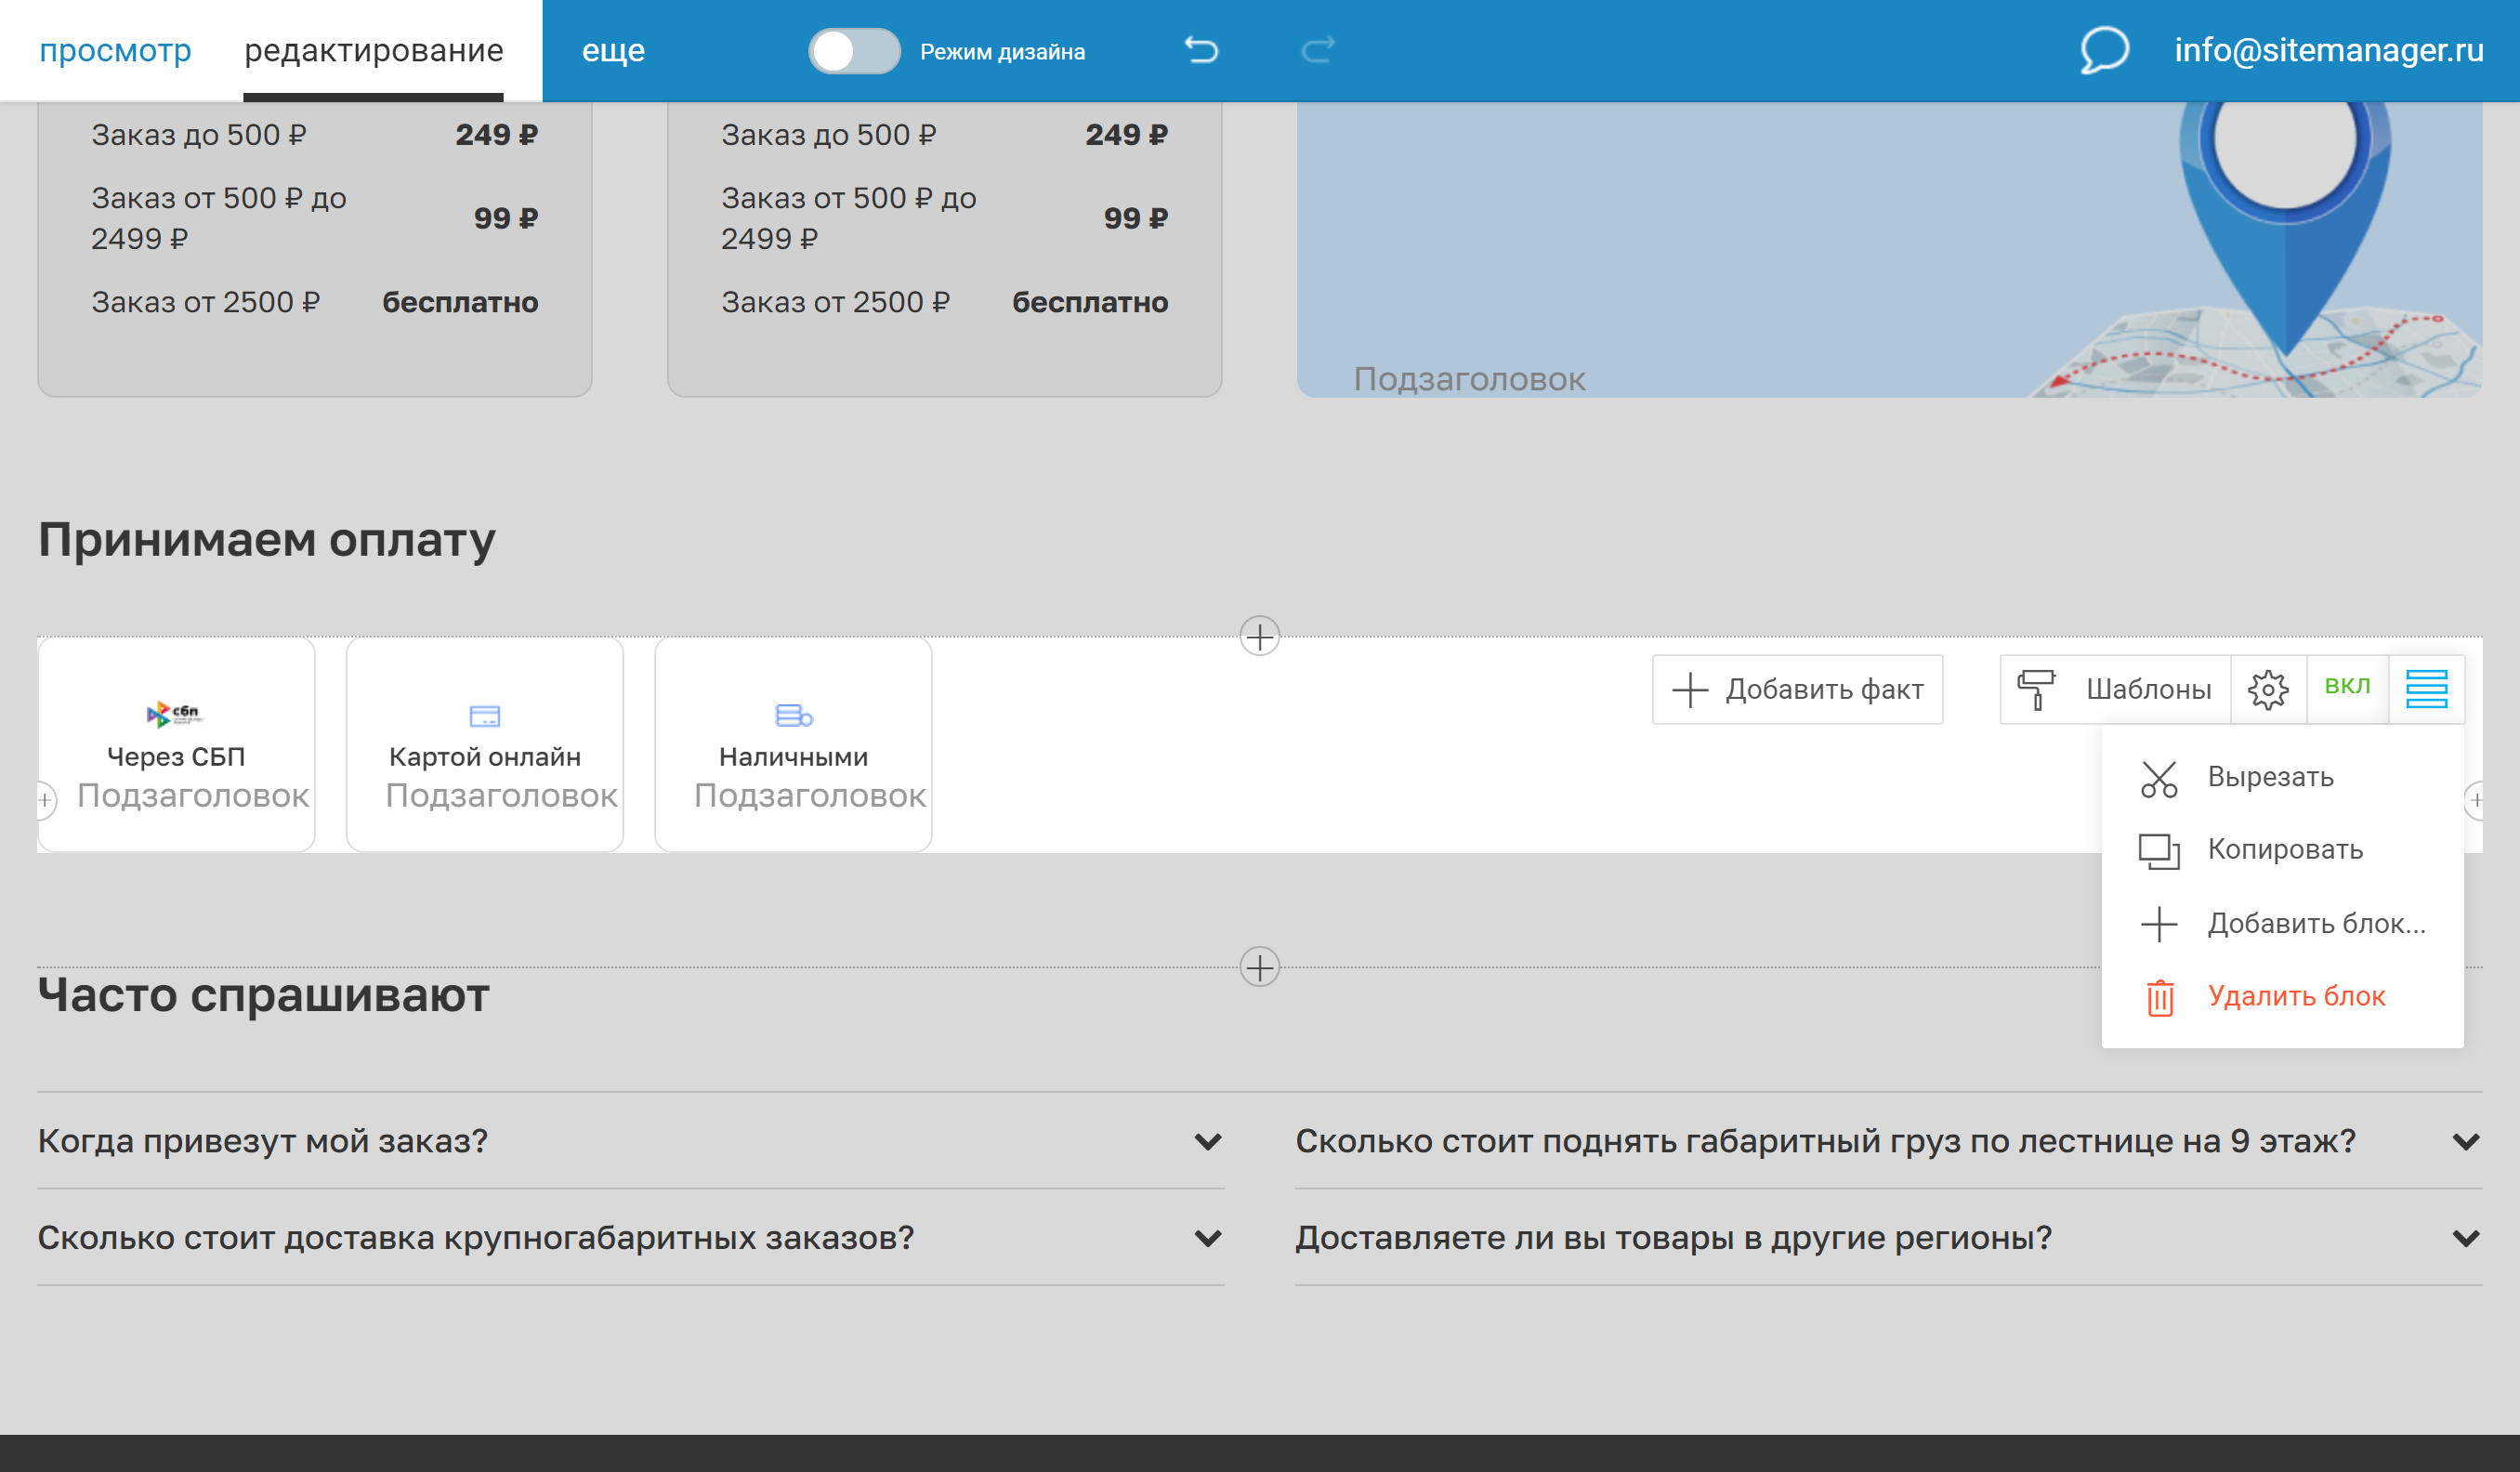This screenshot has width=2520, height=1472.
Task: Click the СБП logo icon
Action: (175, 713)
